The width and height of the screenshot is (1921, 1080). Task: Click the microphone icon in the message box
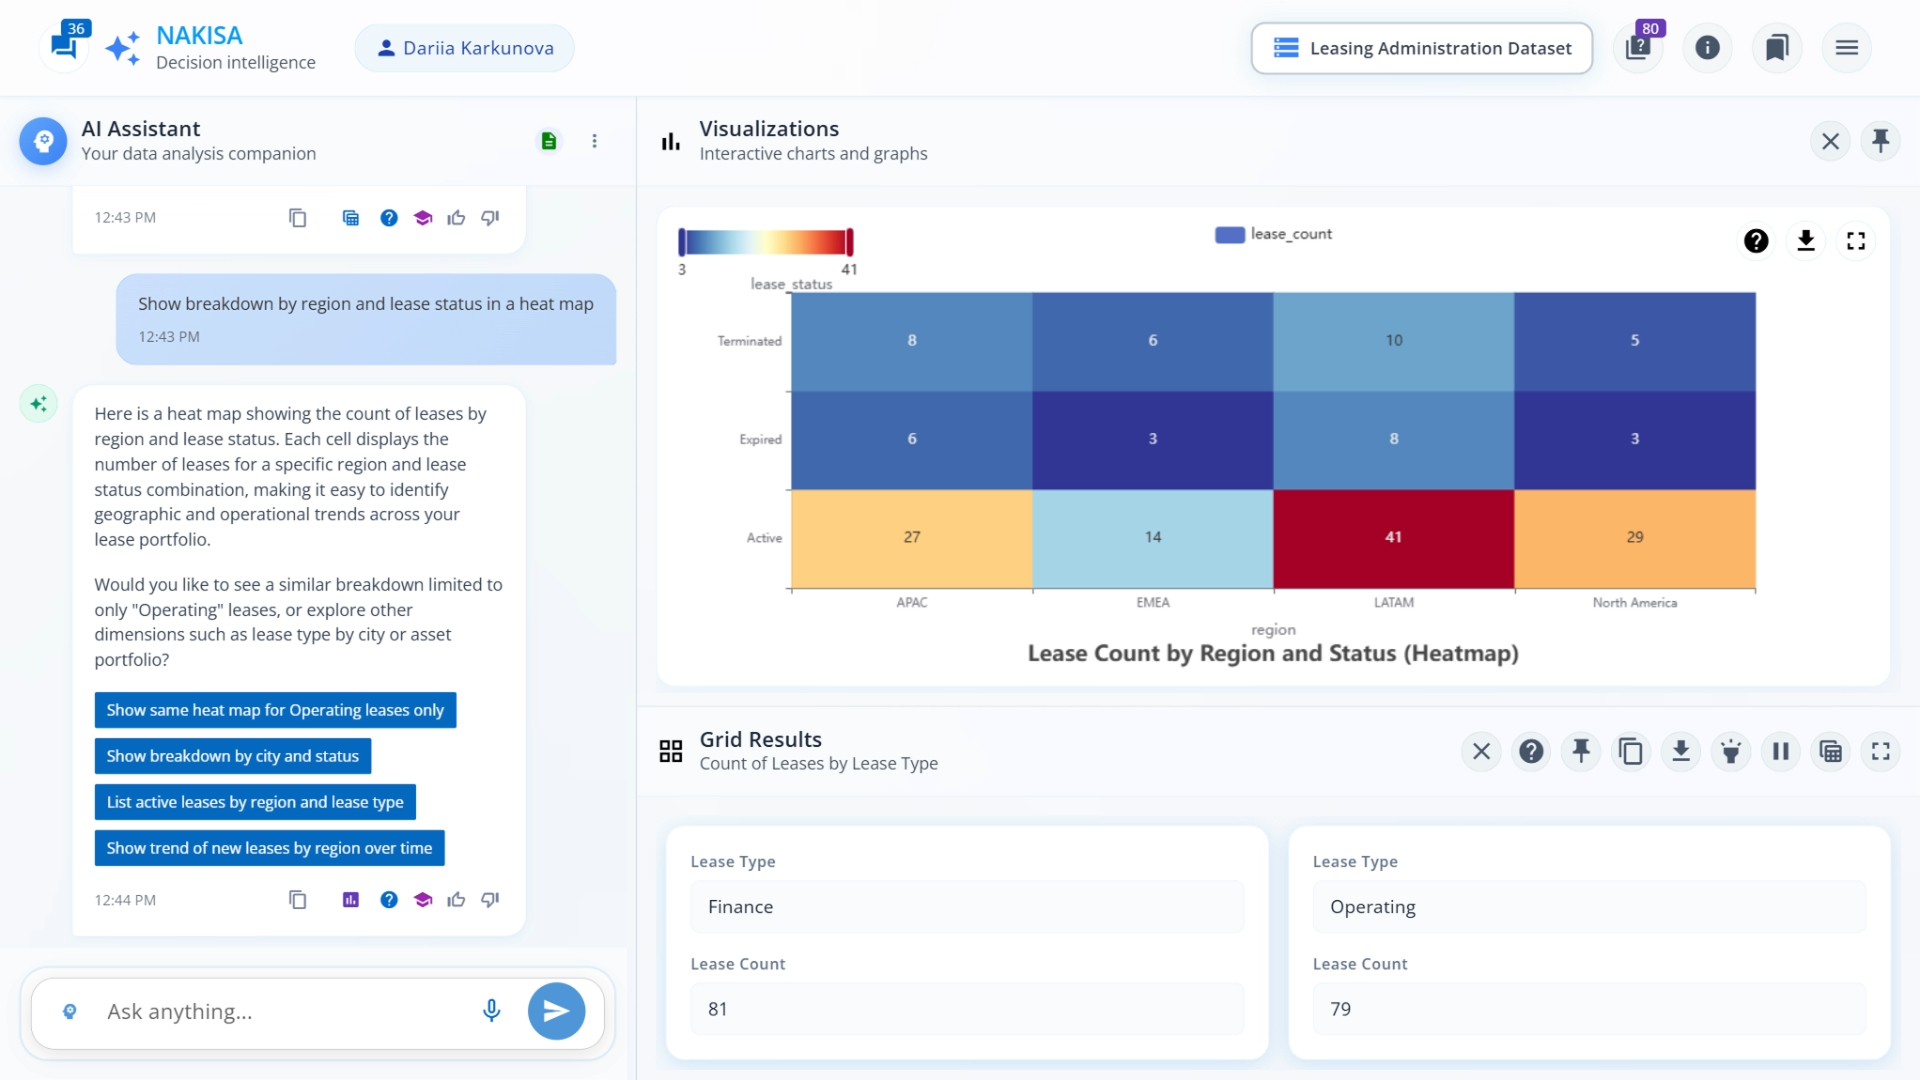click(x=492, y=1011)
